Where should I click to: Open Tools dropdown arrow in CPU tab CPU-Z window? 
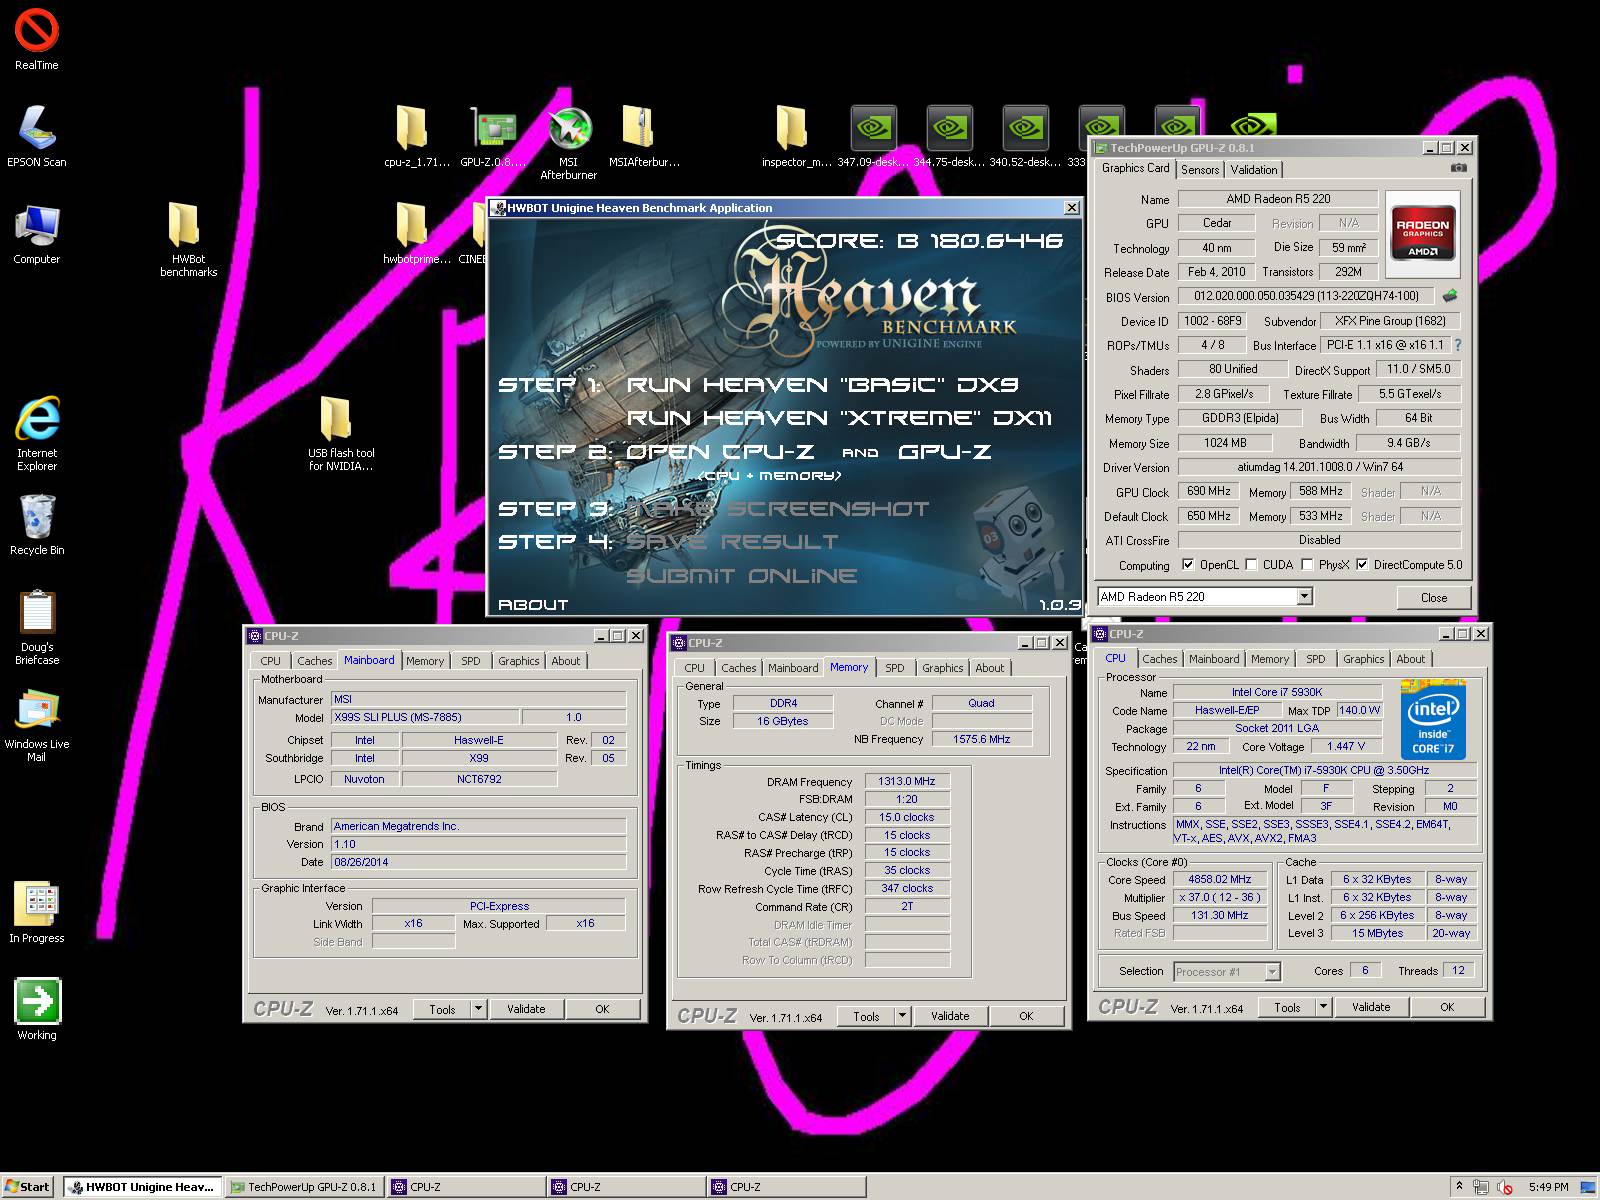coord(1323,1007)
